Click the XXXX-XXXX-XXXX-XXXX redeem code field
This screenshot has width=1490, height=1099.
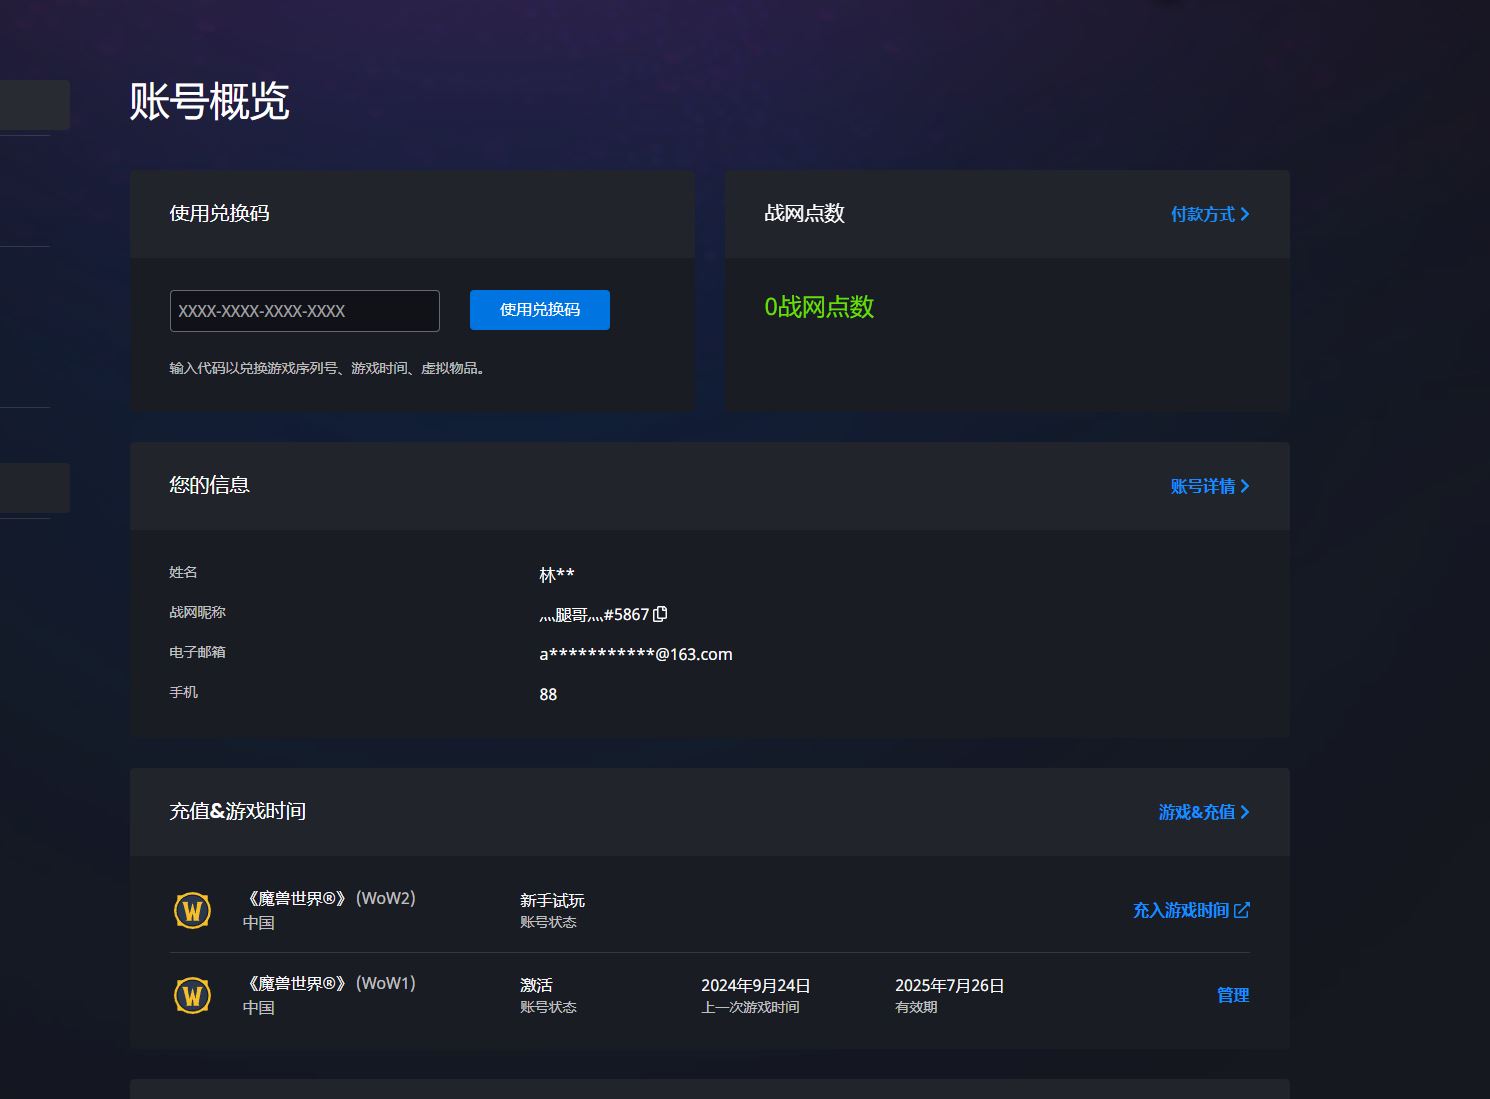click(304, 311)
